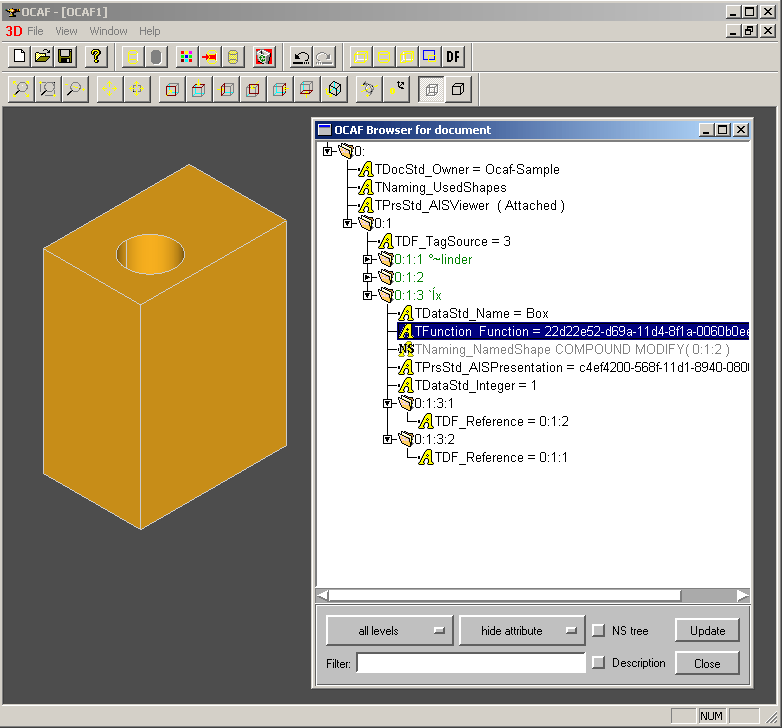Click the Undo arrow icon
The width and height of the screenshot is (782, 728).
coord(299,57)
